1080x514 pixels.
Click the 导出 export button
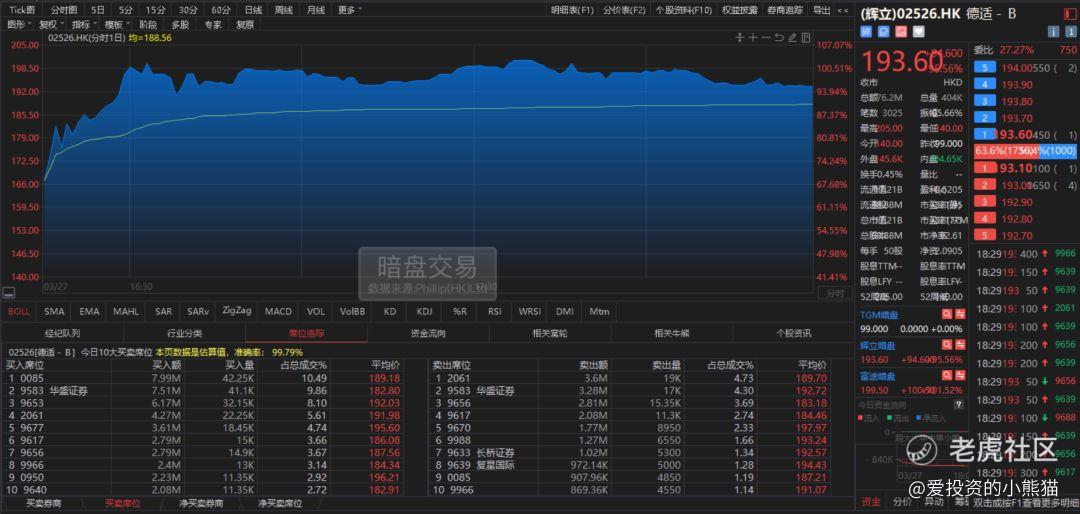coord(821,10)
